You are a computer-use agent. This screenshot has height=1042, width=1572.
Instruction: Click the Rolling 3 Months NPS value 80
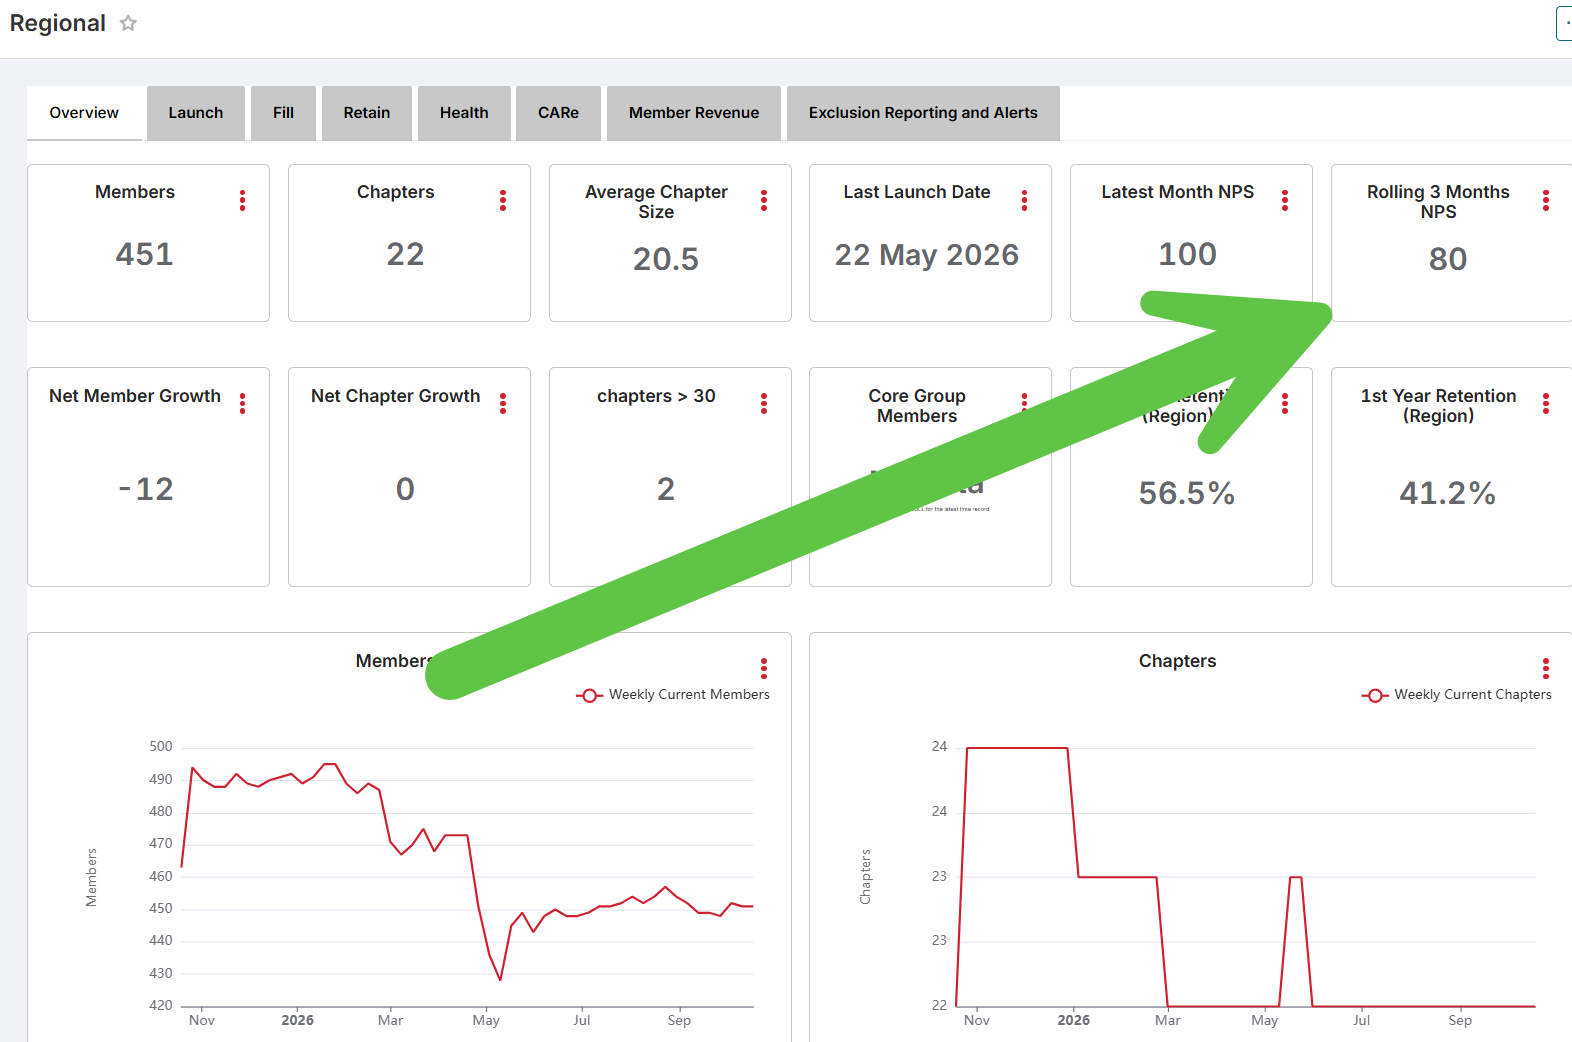[x=1448, y=259]
